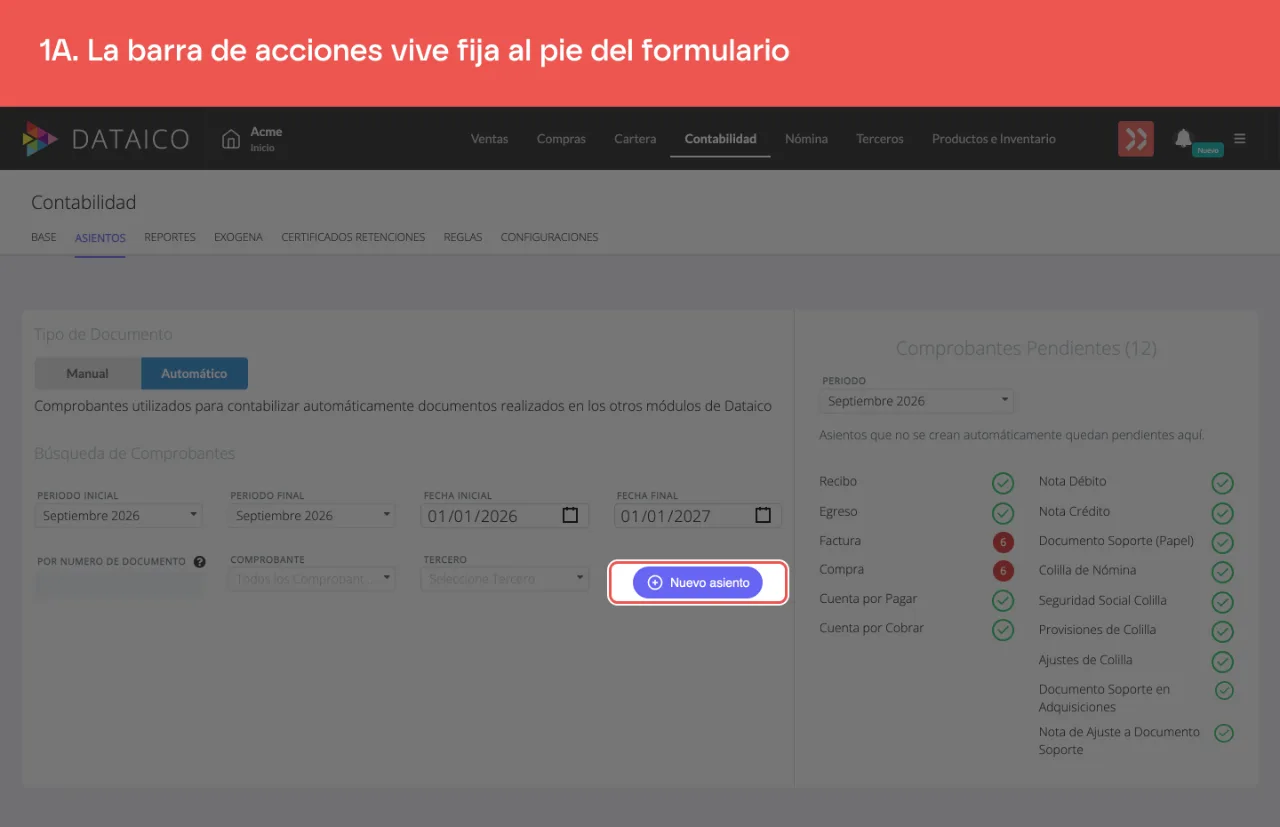1280x827 pixels.
Task: Click the check icon for Cuenta por Pagar
Action: 1003,600
